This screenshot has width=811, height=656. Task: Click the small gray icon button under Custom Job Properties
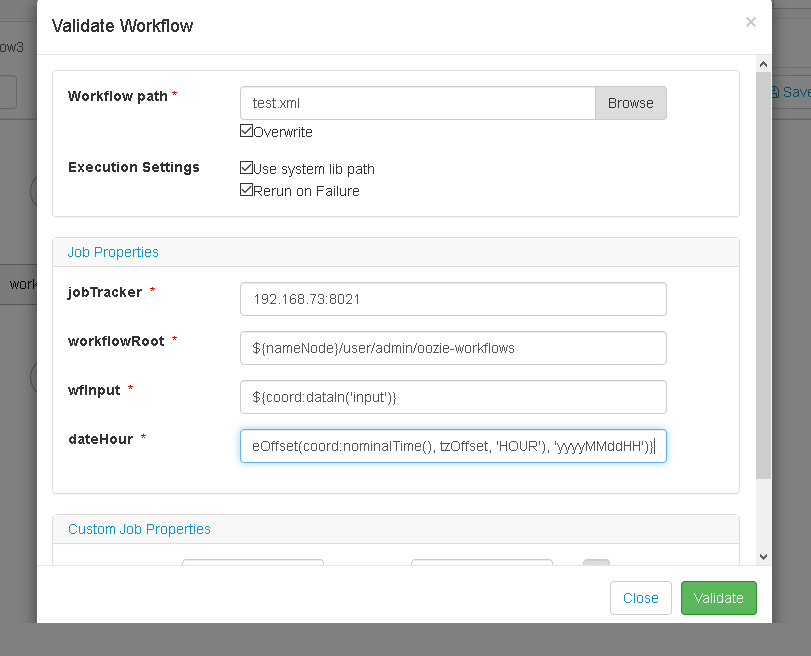click(596, 564)
